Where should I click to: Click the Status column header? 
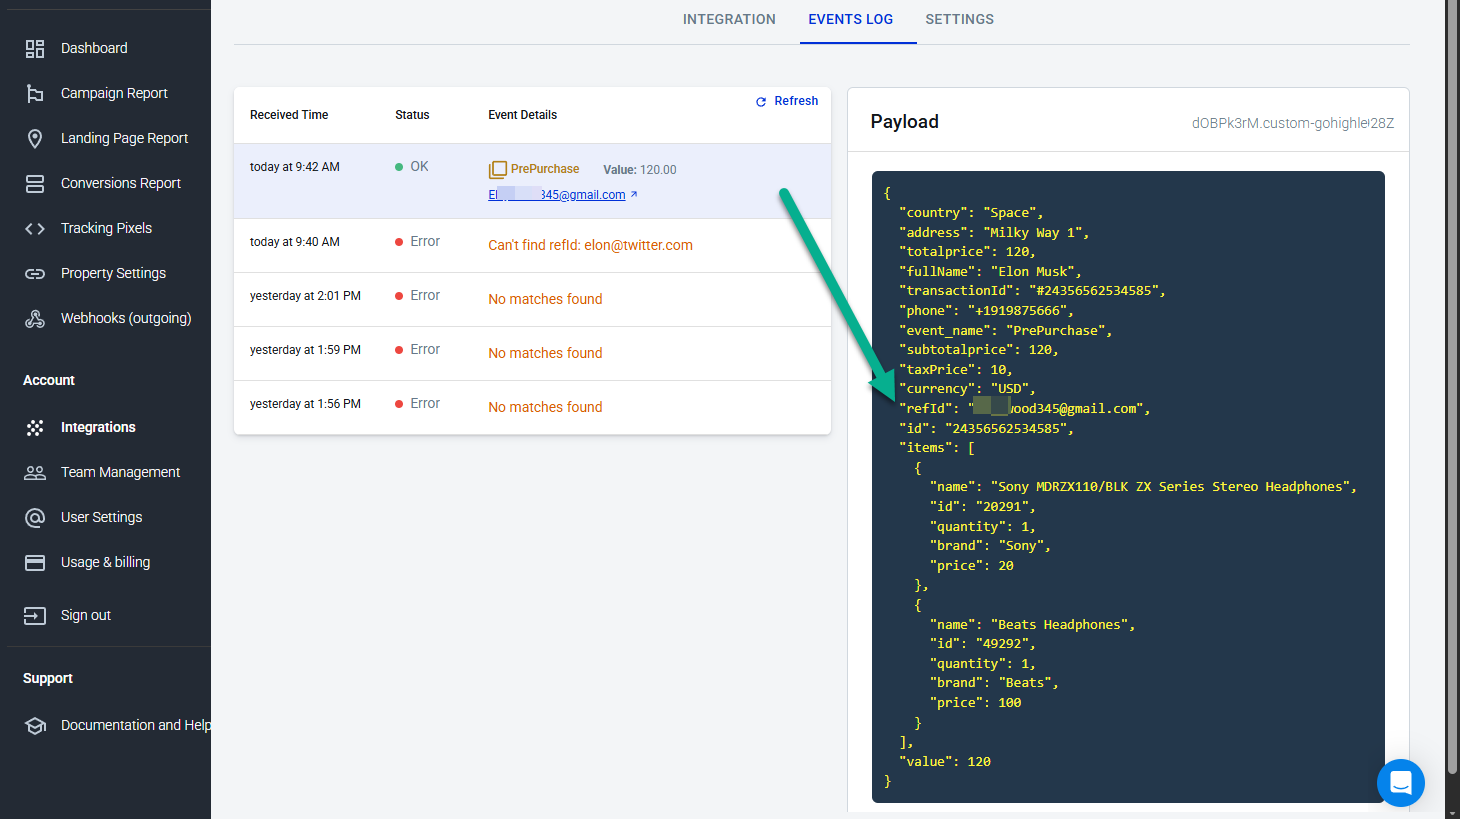point(412,115)
